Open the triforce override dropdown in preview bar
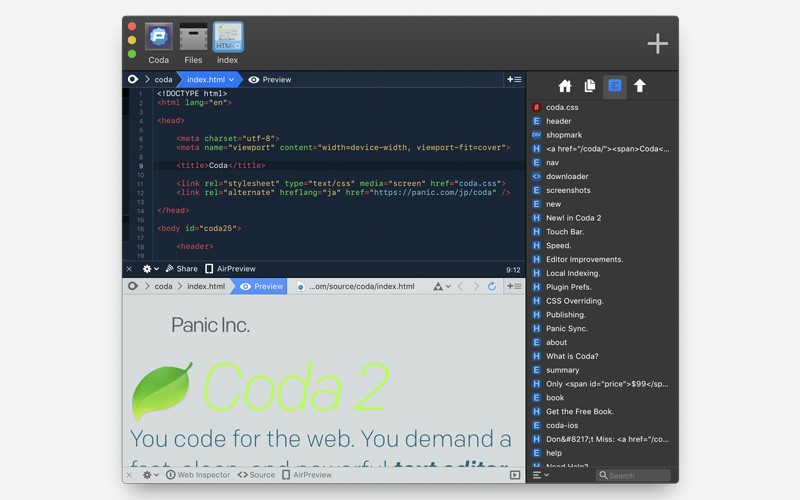The height and width of the screenshot is (500, 800). coord(442,287)
